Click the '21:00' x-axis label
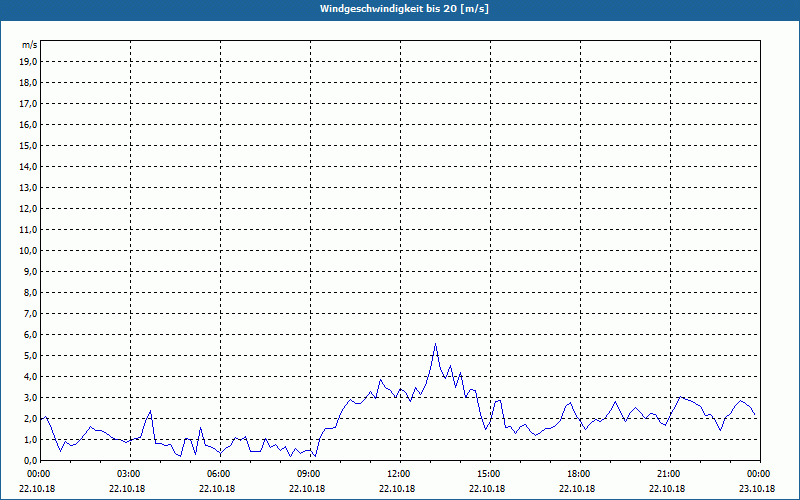800x500 pixels. point(670,474)
